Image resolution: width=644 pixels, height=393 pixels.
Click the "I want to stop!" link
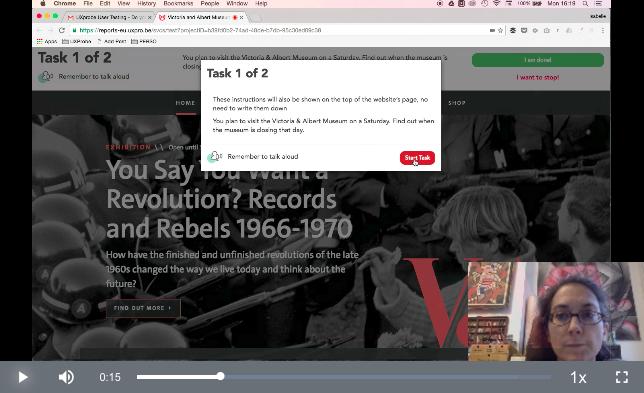click(x=538, y=77)
